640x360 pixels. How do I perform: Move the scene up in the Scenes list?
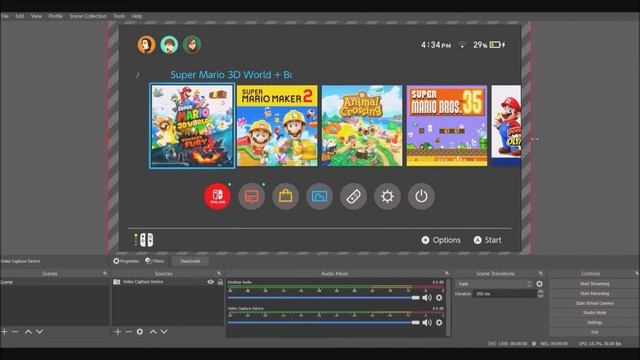pyautogui.click(x=28, y=332)
